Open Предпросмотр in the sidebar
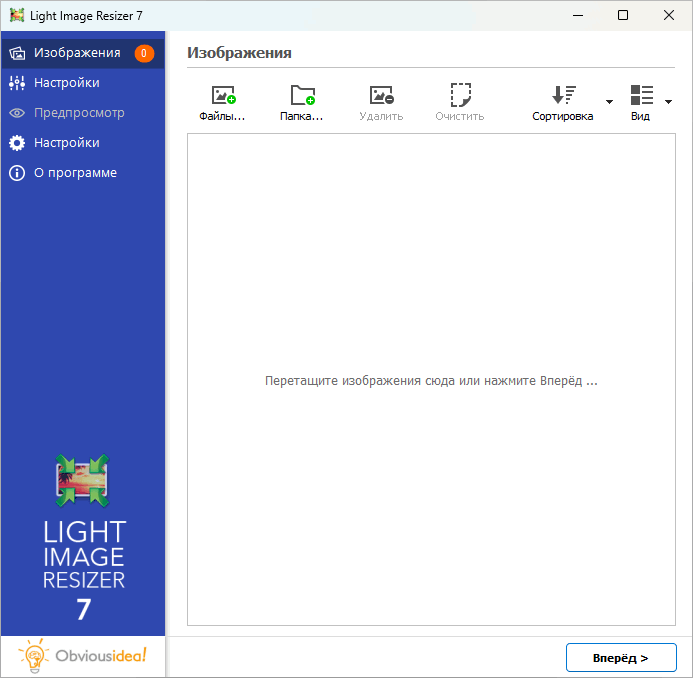The height and width of the screenshot is (678, 693). click(x=83, y=113)
